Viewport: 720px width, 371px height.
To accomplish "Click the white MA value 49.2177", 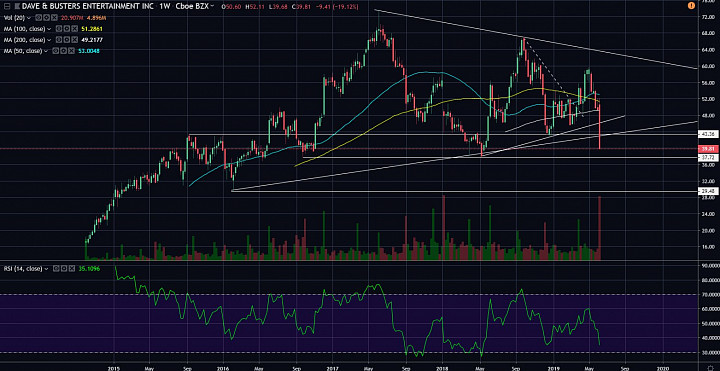I will click(92, 40).
